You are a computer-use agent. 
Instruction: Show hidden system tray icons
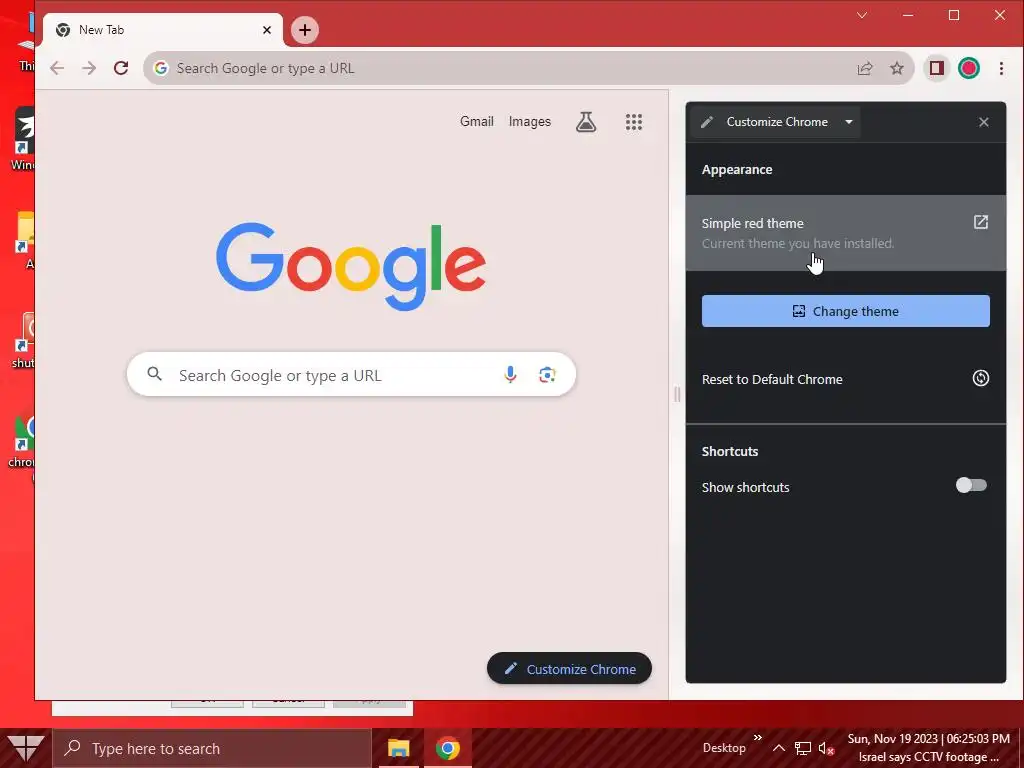778,748
